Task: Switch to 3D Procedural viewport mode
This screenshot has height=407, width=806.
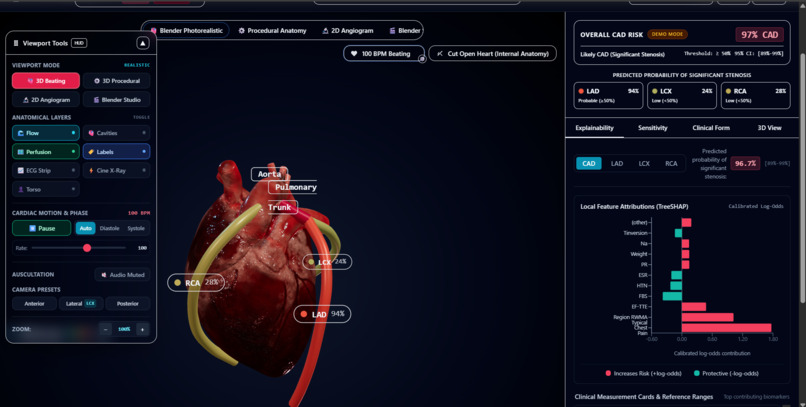Action: click(x=117, y=81)
